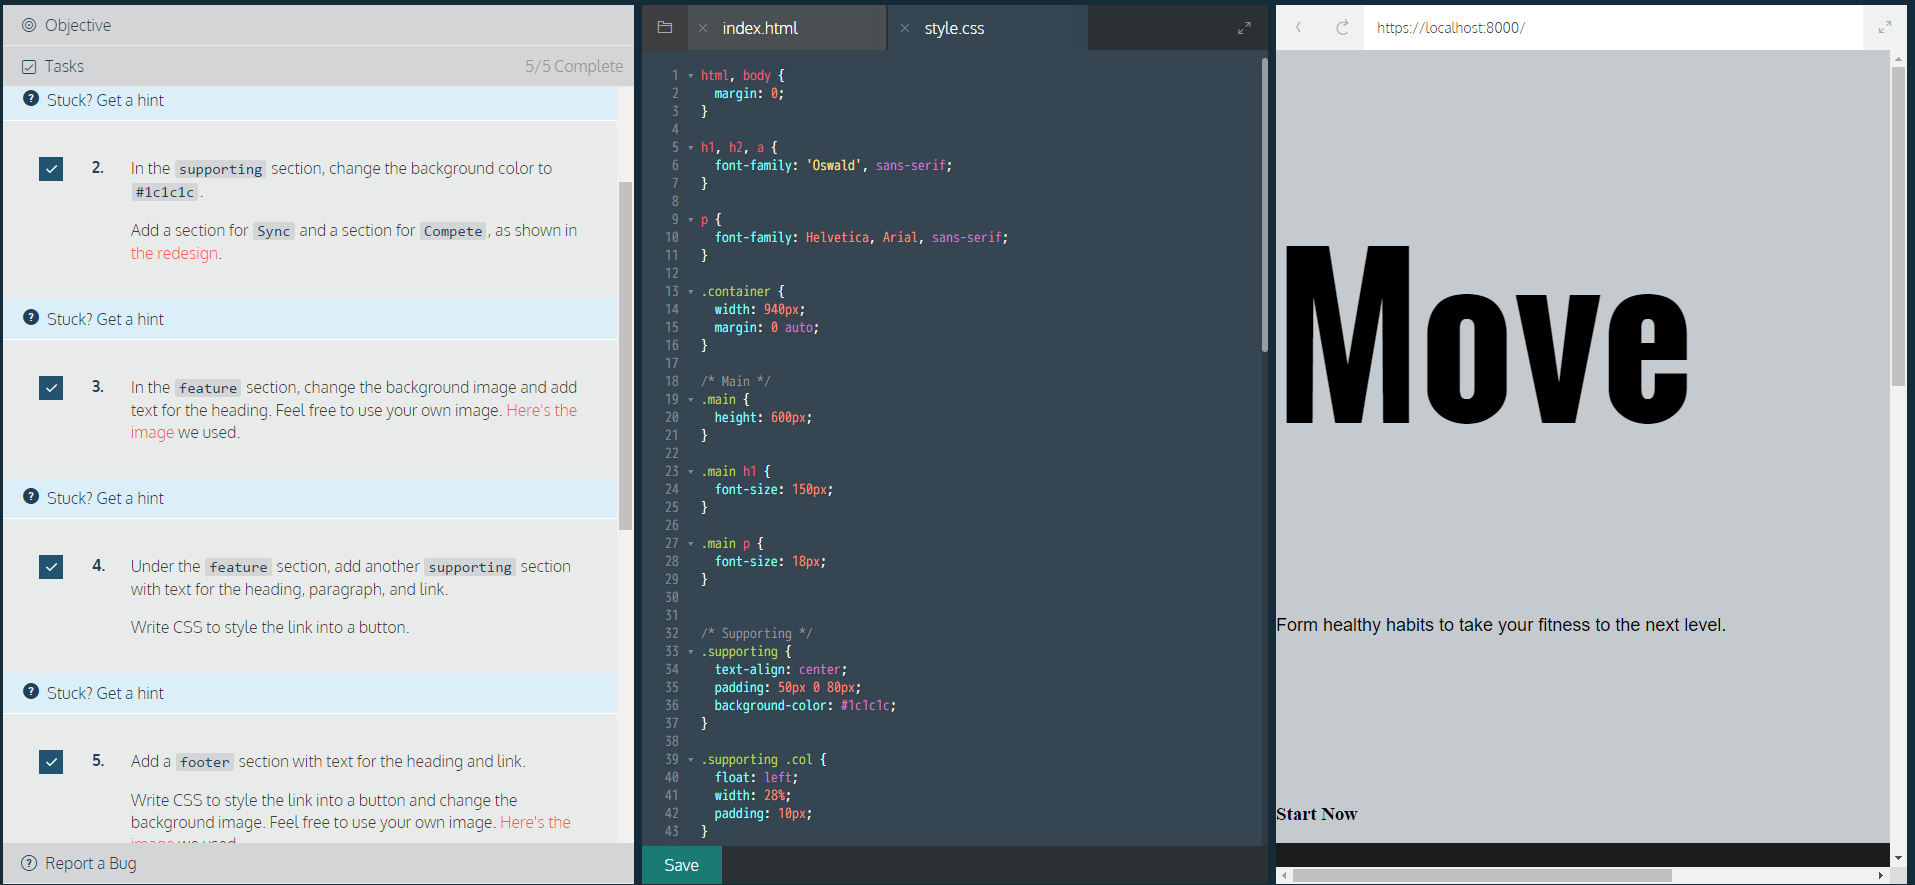Click the browser back arrow
This screenshot has height=885, width=1915.
pos(1299,28)
